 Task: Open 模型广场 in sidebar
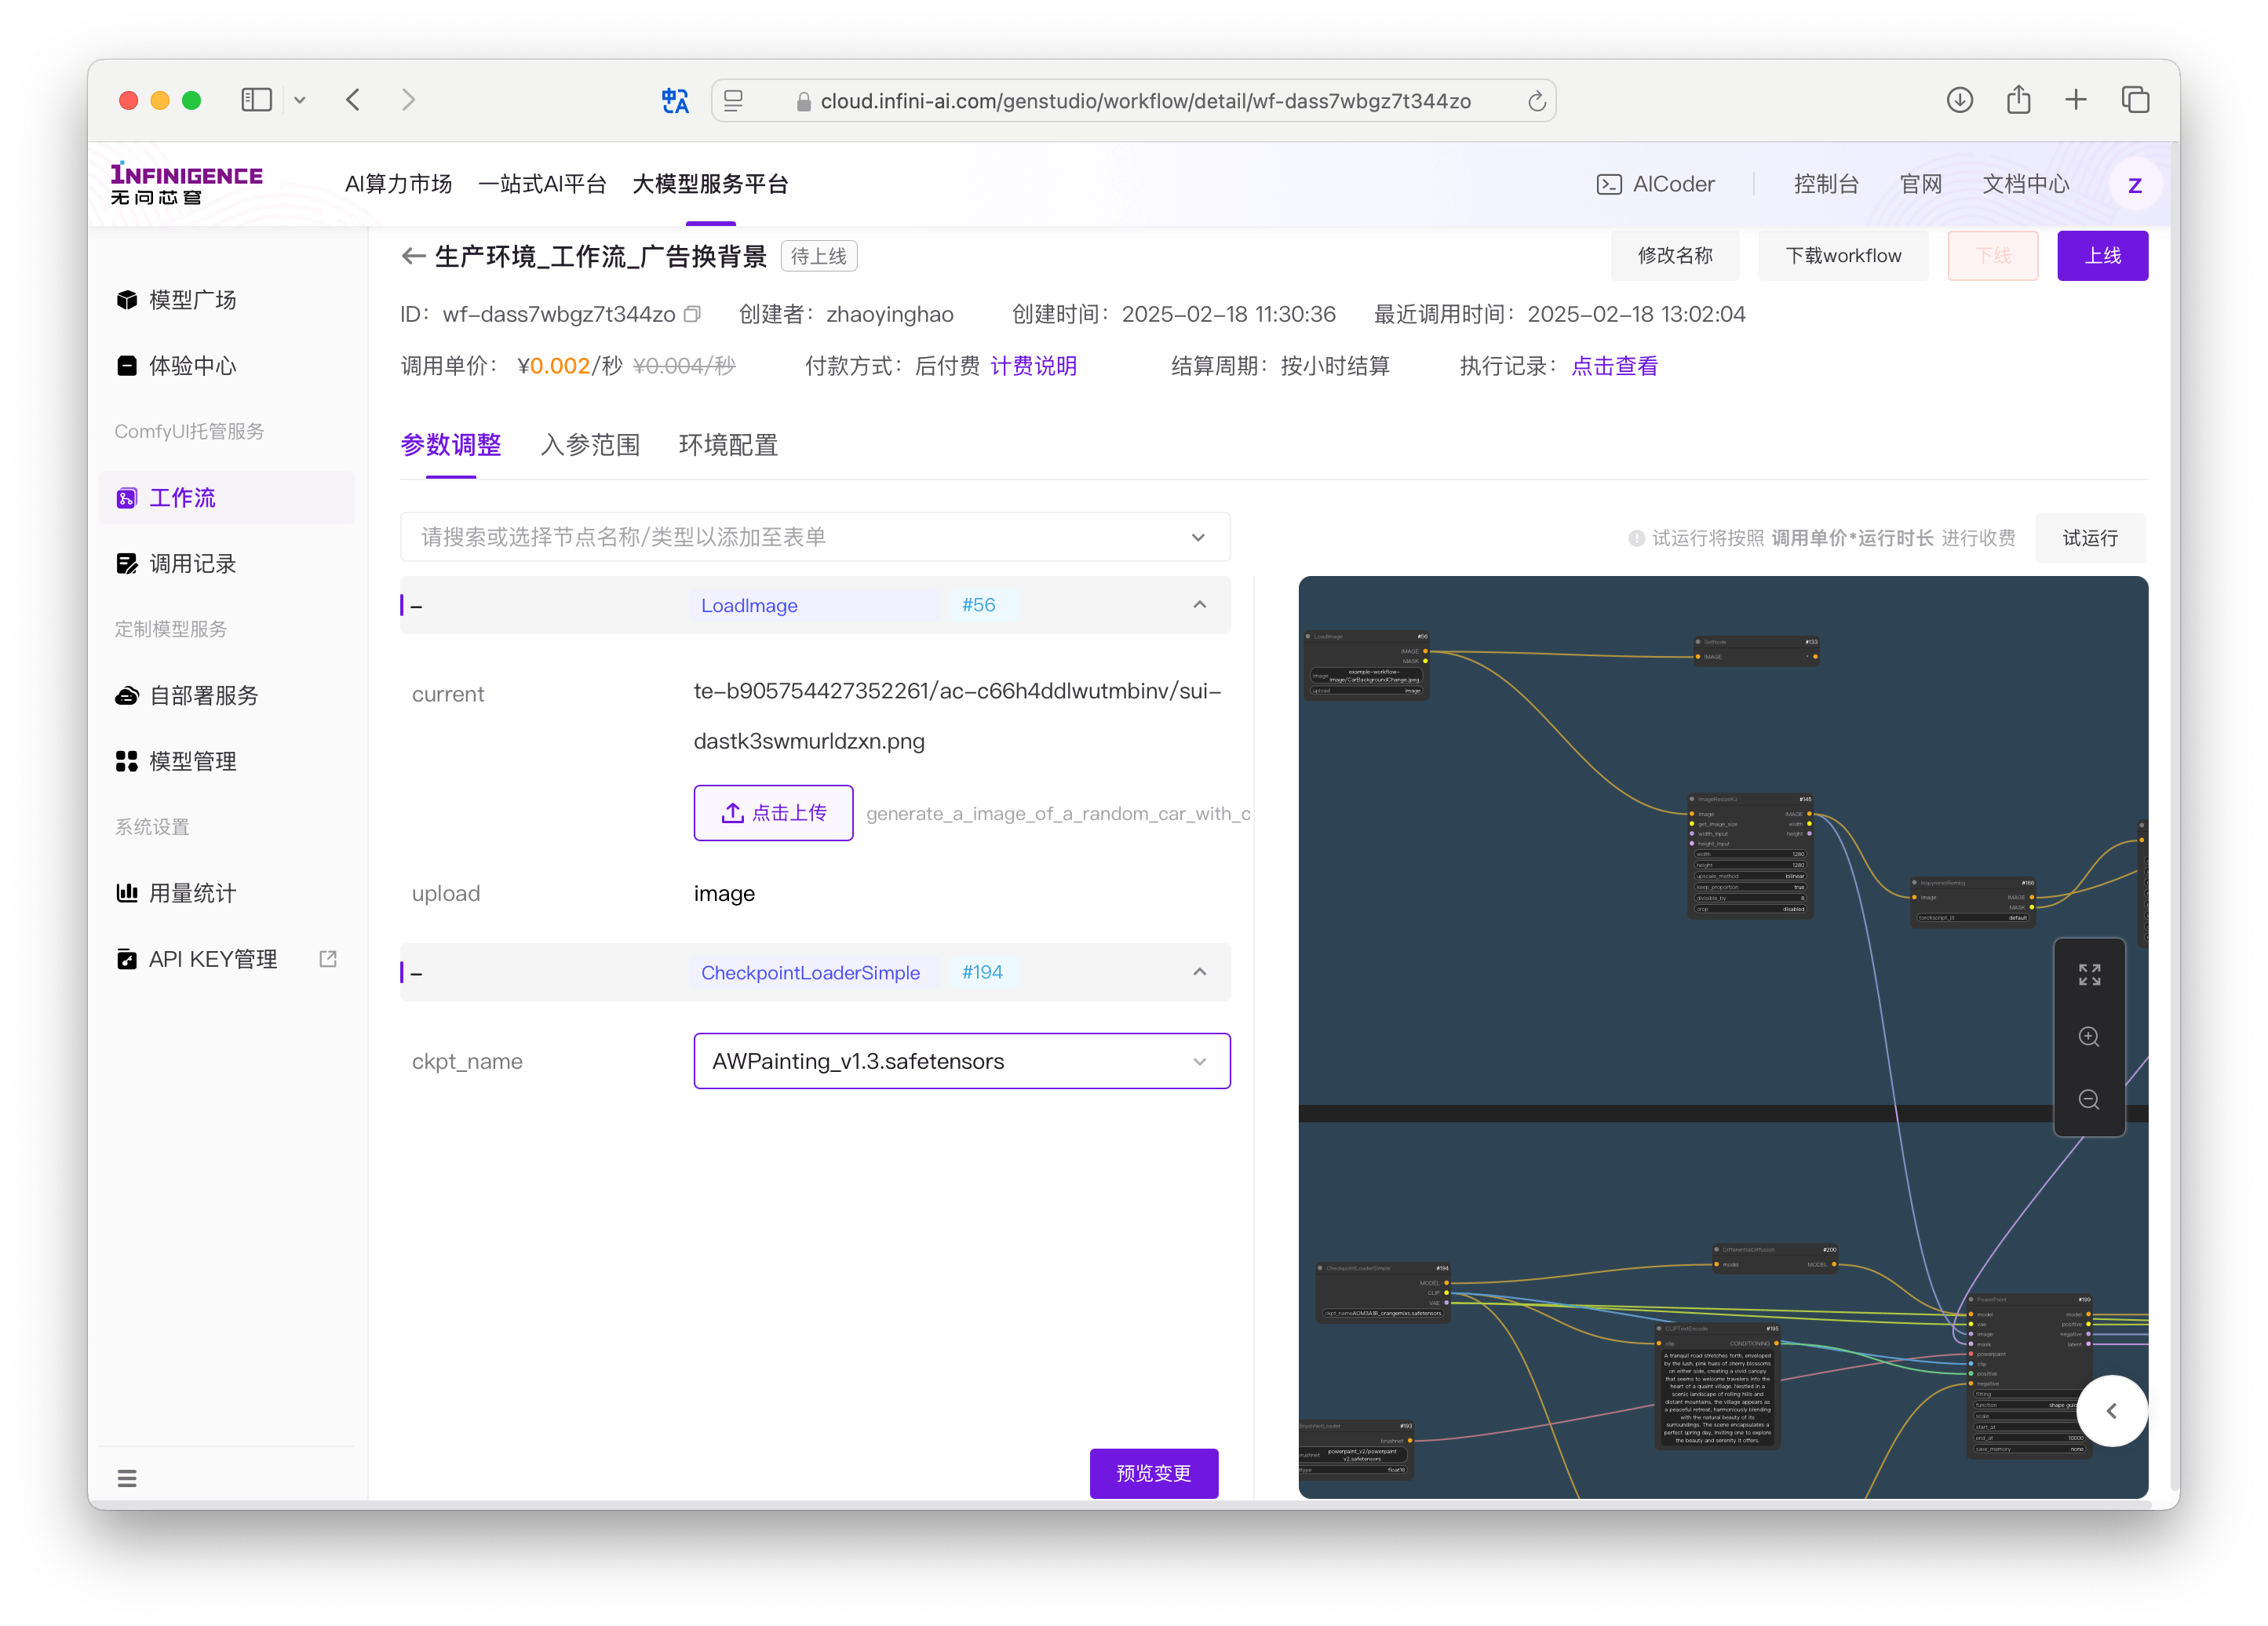(x=227, y=300)
